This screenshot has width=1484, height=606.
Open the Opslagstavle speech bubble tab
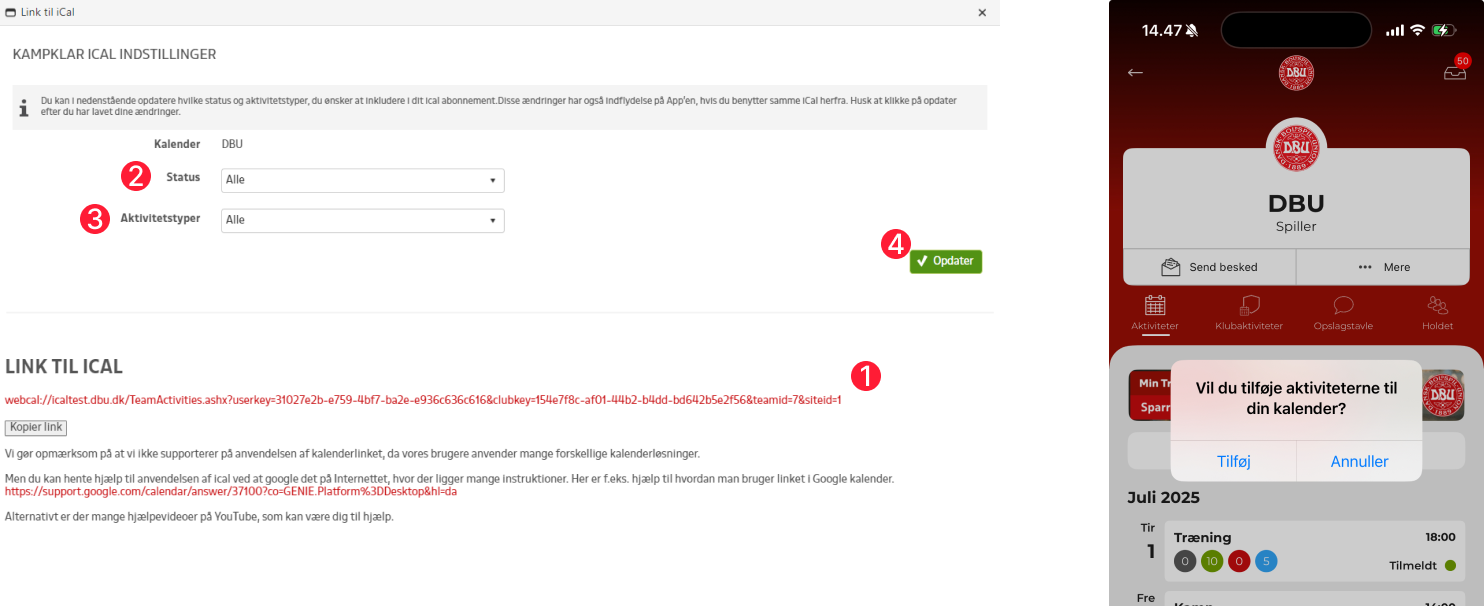(x=1343, y=313)
